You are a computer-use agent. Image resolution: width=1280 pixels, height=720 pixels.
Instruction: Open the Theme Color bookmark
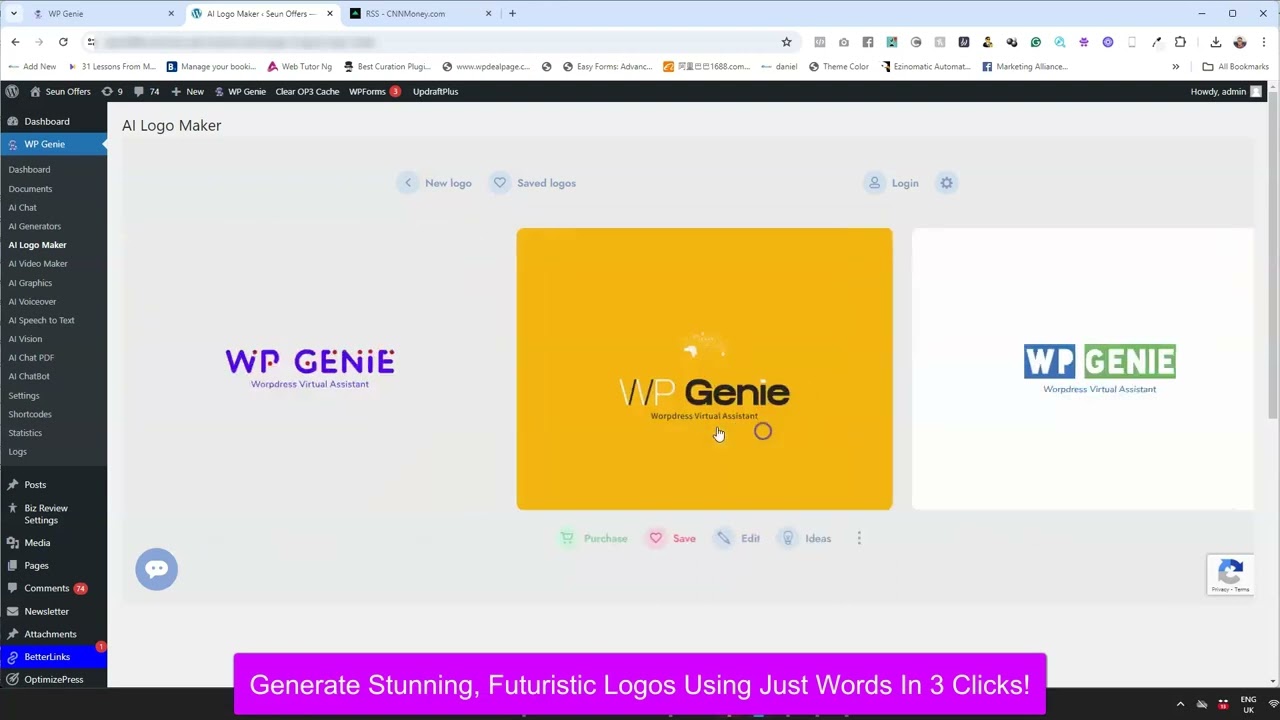pyautogui.click(x=838, y=67)
